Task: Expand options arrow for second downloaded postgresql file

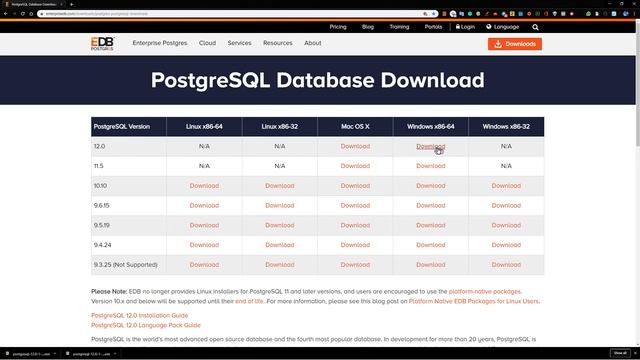Action: [x=115, y=354]
